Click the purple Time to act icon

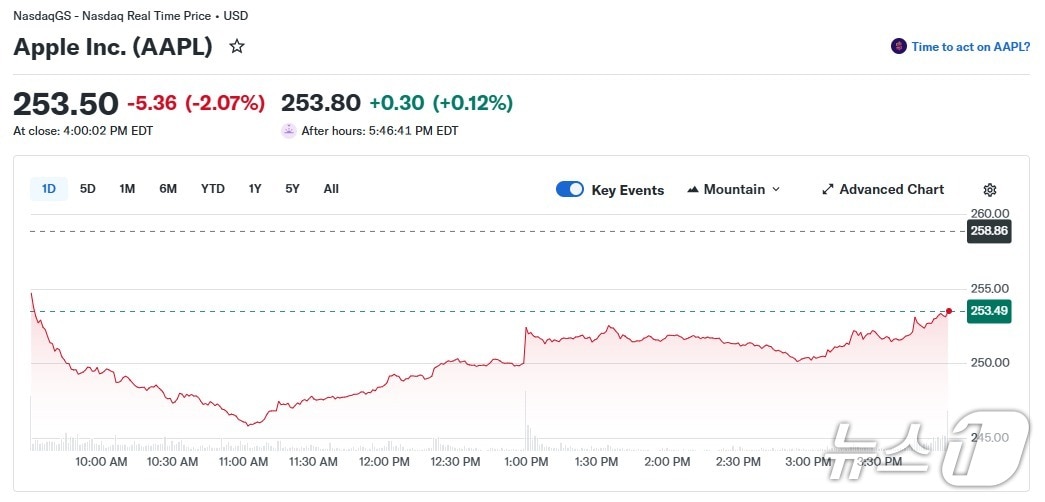pyautogui.click(x=899, y=47)
